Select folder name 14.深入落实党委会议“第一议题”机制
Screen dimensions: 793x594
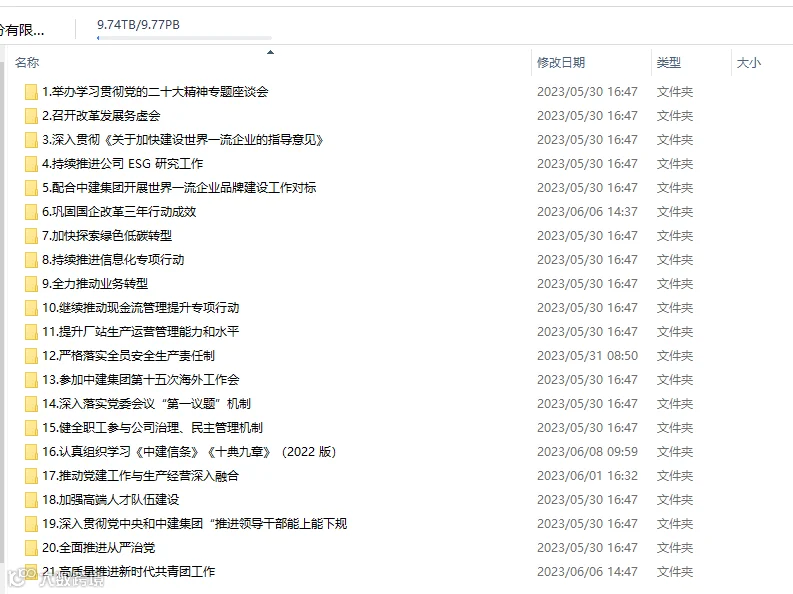click(x=147, y=404)
